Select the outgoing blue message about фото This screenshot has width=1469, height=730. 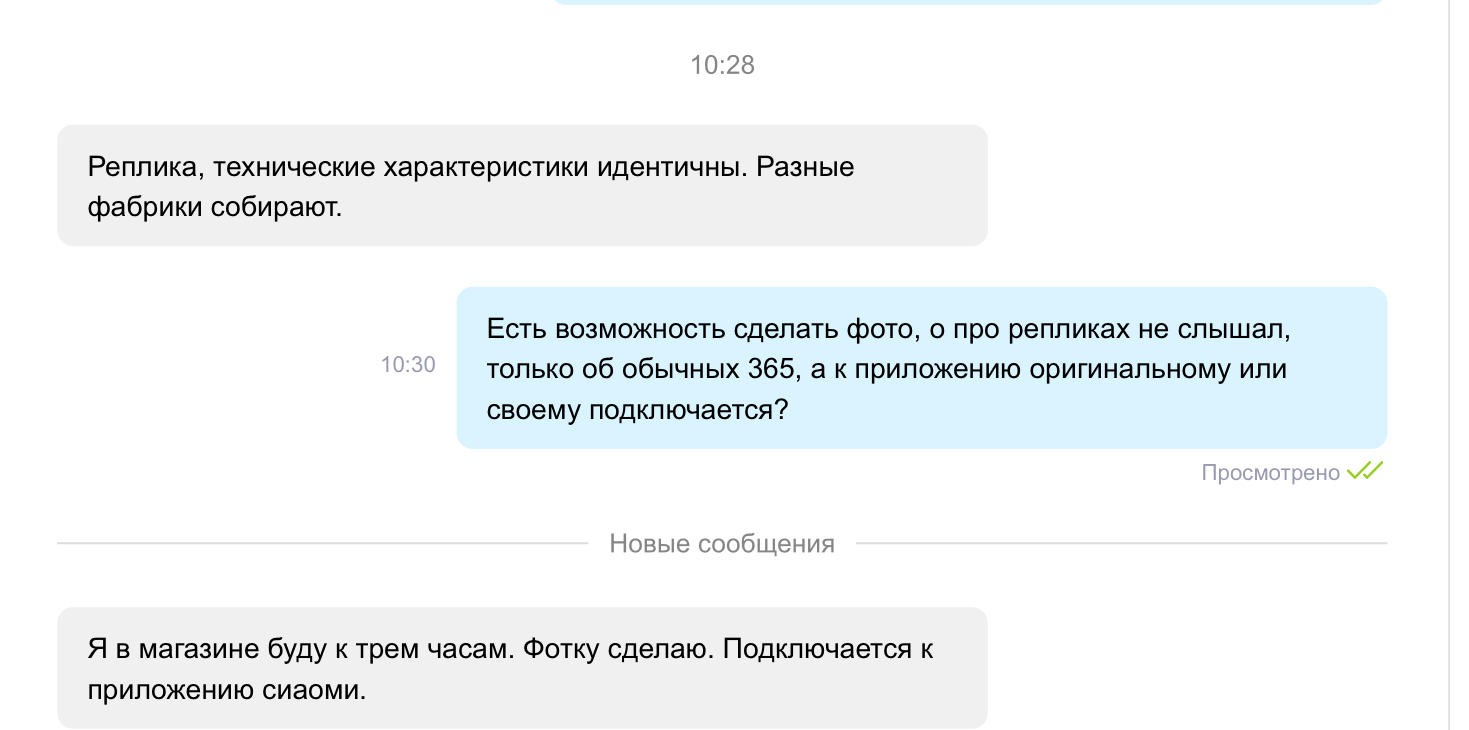tap(922, 368)
